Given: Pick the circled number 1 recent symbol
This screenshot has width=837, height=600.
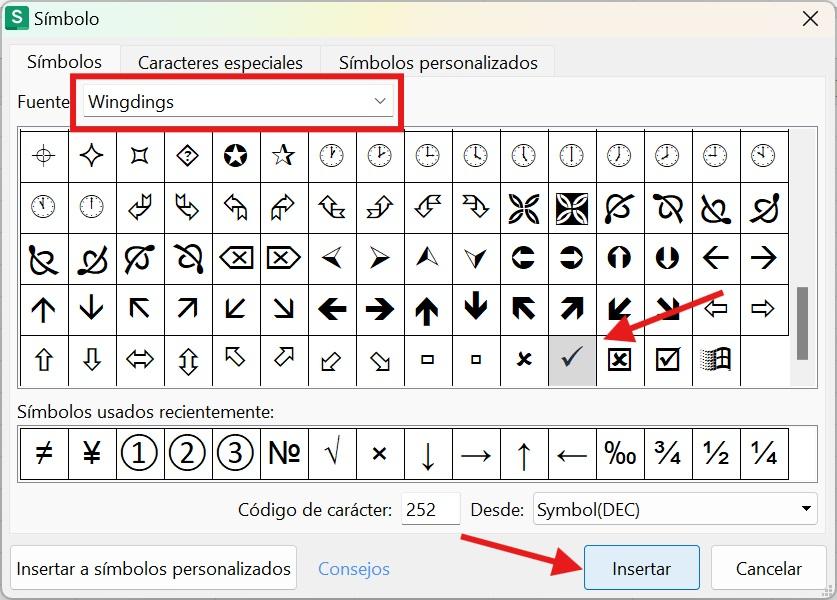Looking at the screenshot, I should tap(140, 454).
